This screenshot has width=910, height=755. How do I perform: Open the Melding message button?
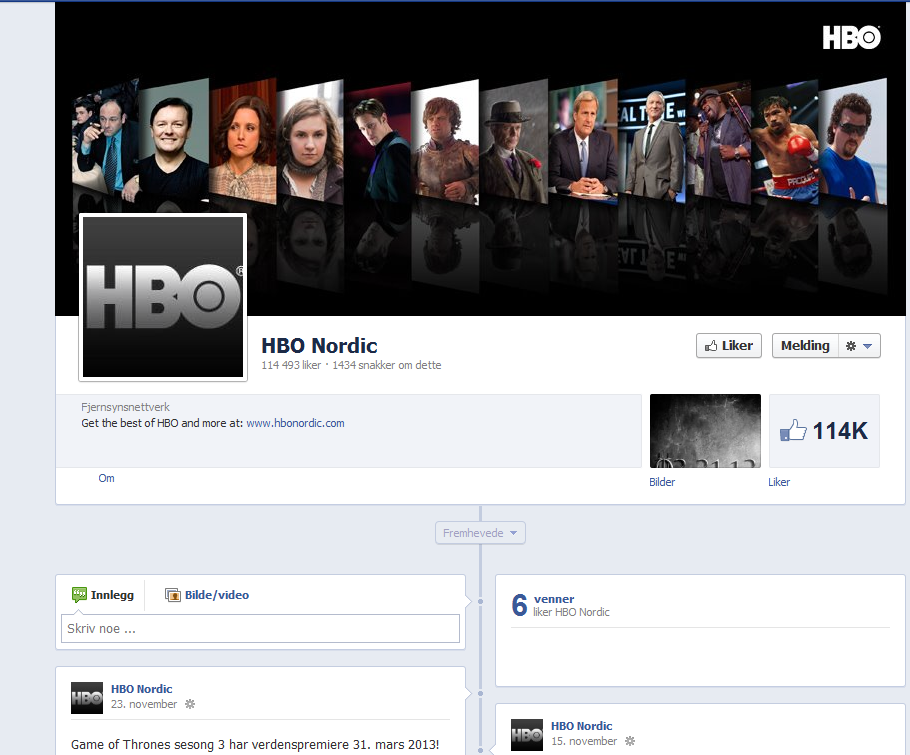[805, 346]
